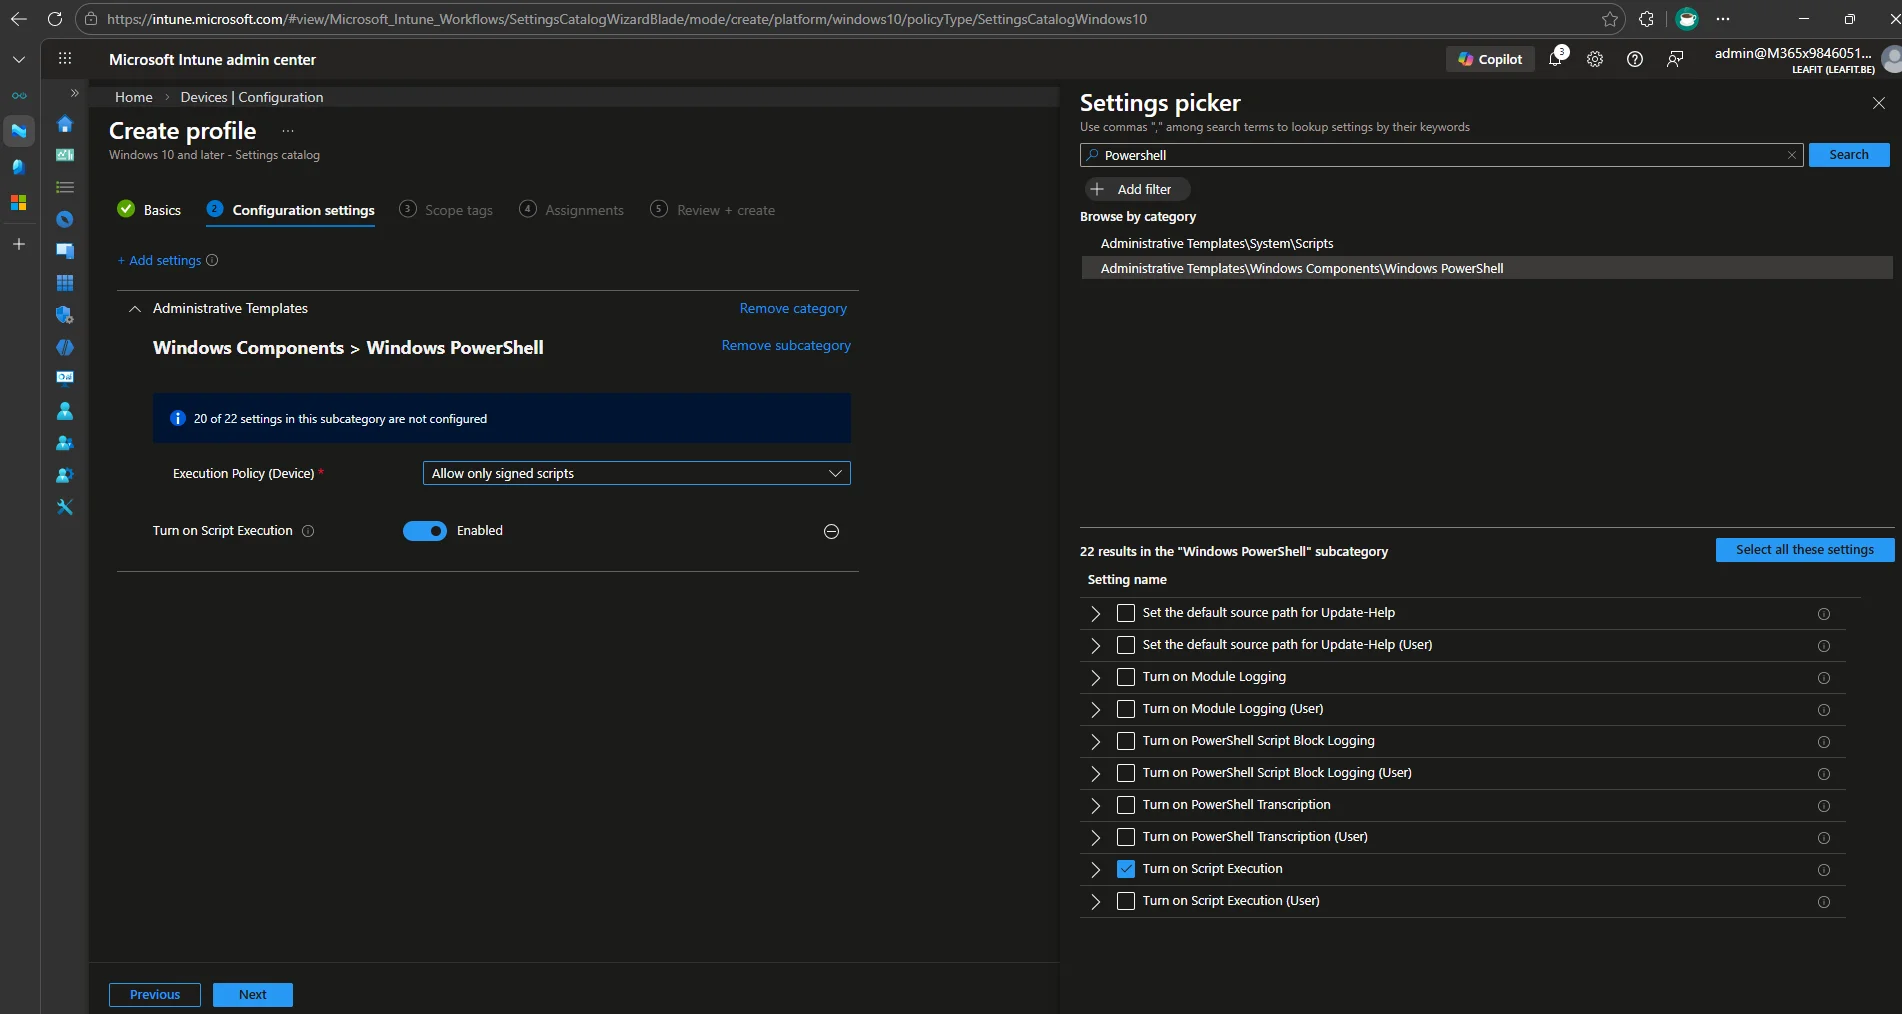Screen dimensions: 1902x1014
Task: Clear the Powershell search field
Action: click(x=1792, y=155)
